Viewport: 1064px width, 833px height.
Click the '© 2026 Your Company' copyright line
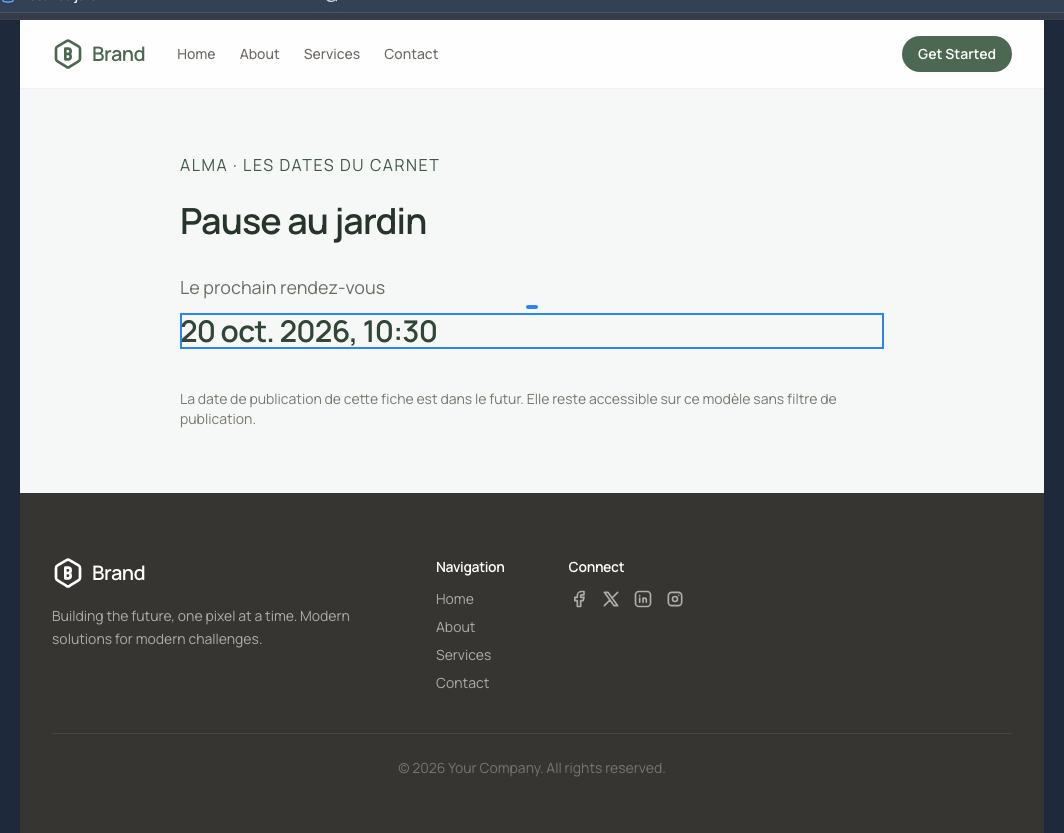(x=531, y=768)
